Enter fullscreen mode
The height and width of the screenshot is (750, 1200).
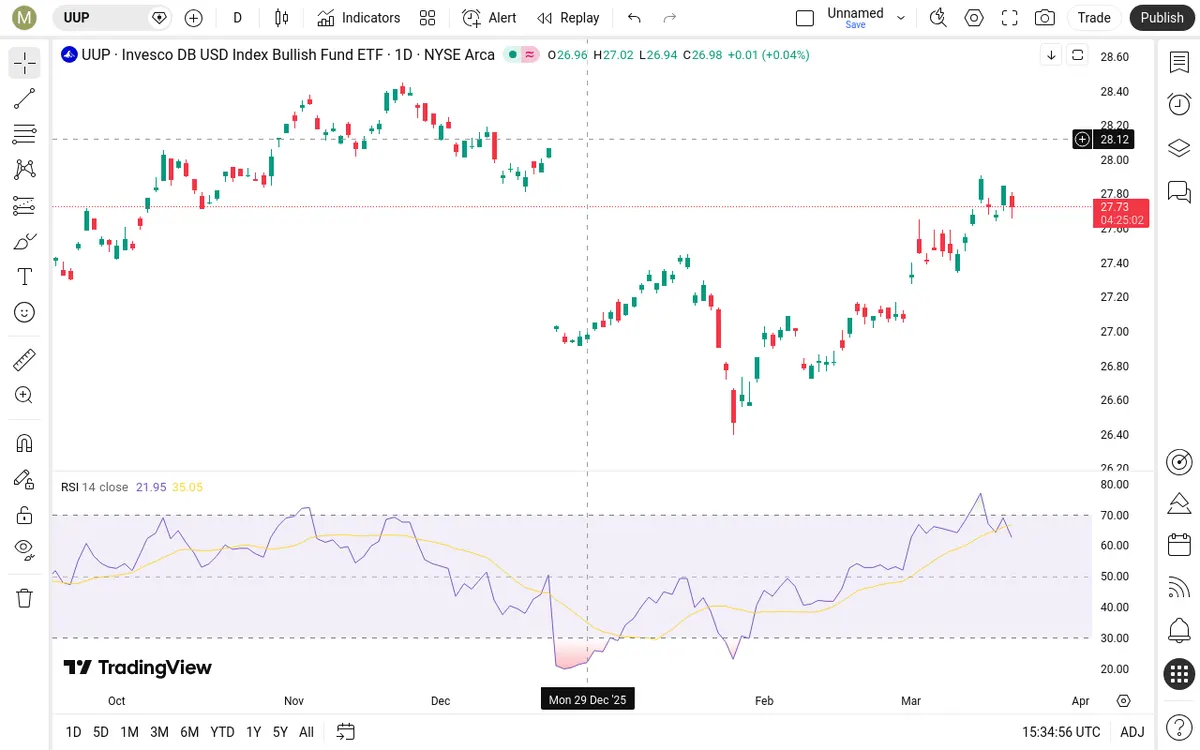(1010, 18)
